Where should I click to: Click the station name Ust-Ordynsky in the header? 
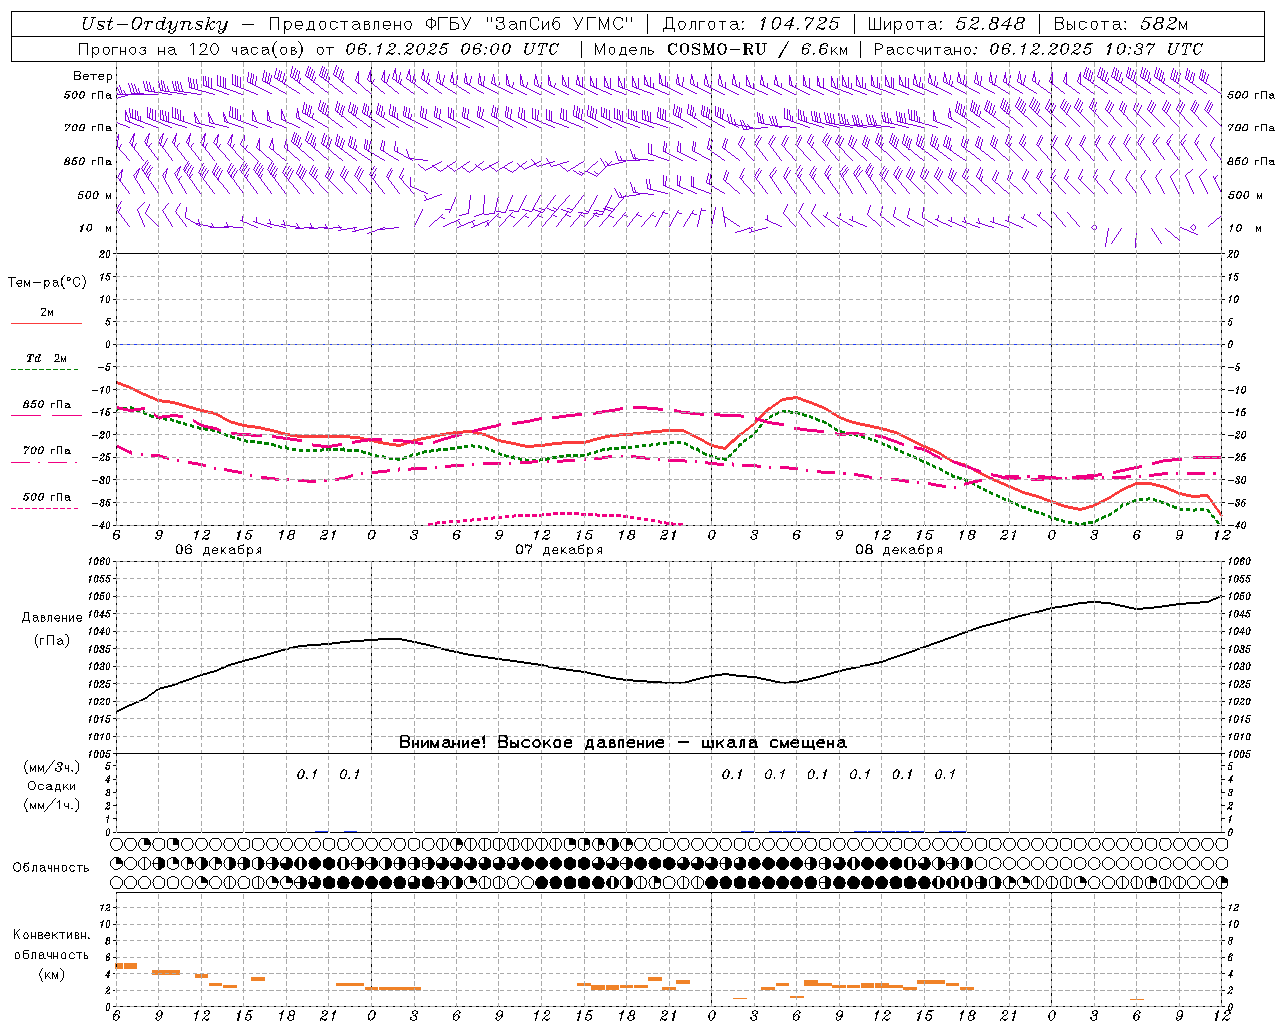pyautogui.click(x=154, y=25)
